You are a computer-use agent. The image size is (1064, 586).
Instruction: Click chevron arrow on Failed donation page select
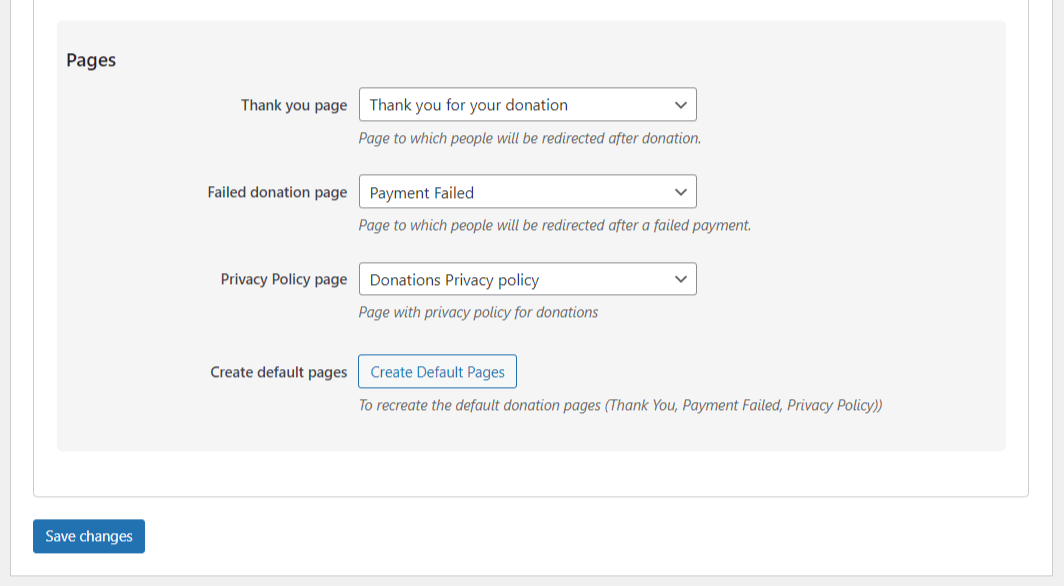pos(680,192)
